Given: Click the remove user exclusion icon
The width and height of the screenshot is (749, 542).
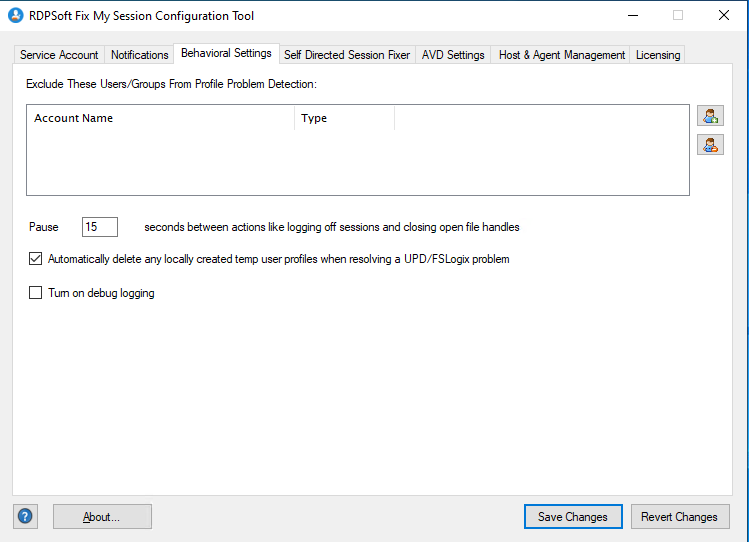Looking at the screenshot, I should [x=710, y=145].
